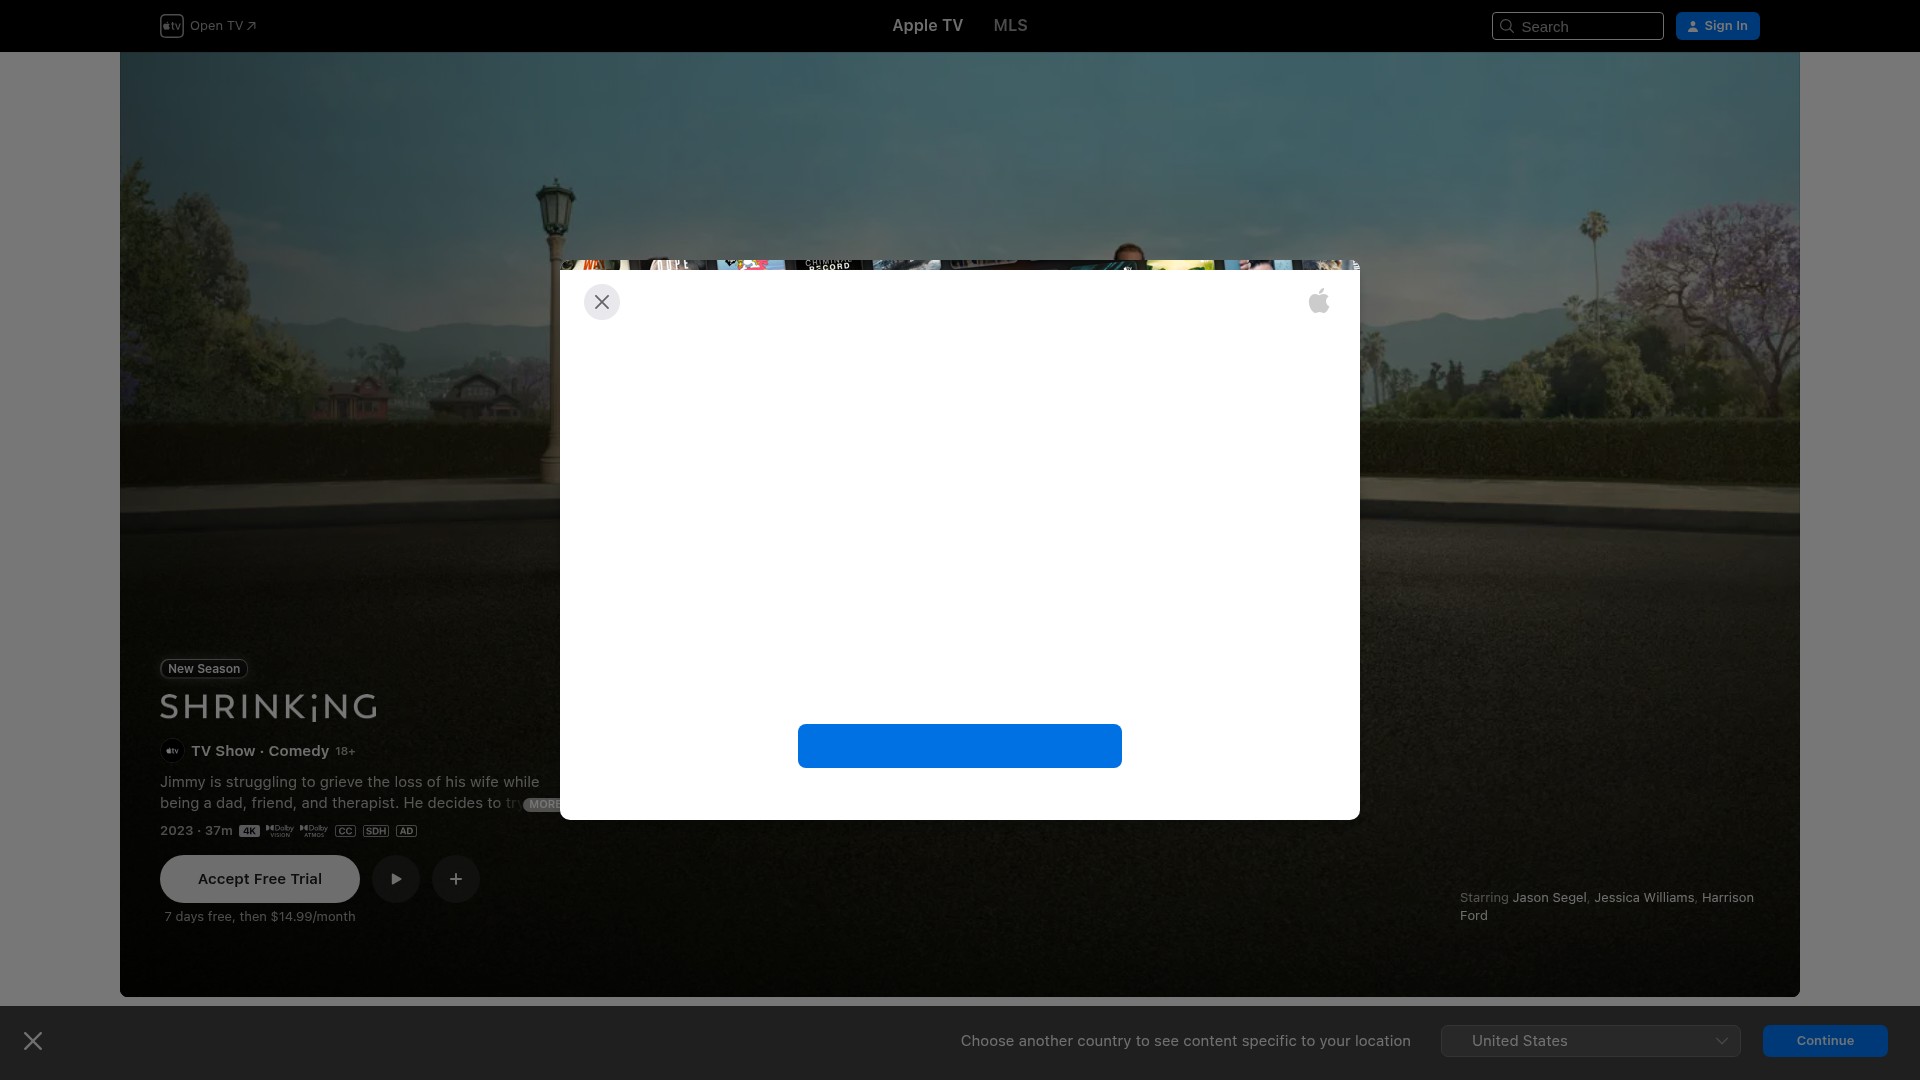Click the AD audio description badge
The height and width of the screenshot is (1080, 1920).
(406, 831)
